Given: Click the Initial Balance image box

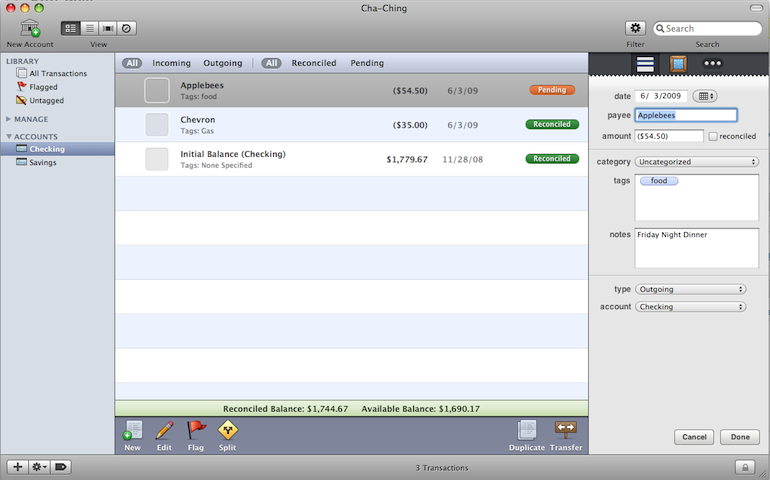Looking at the screenshot, I should point(157,159).
